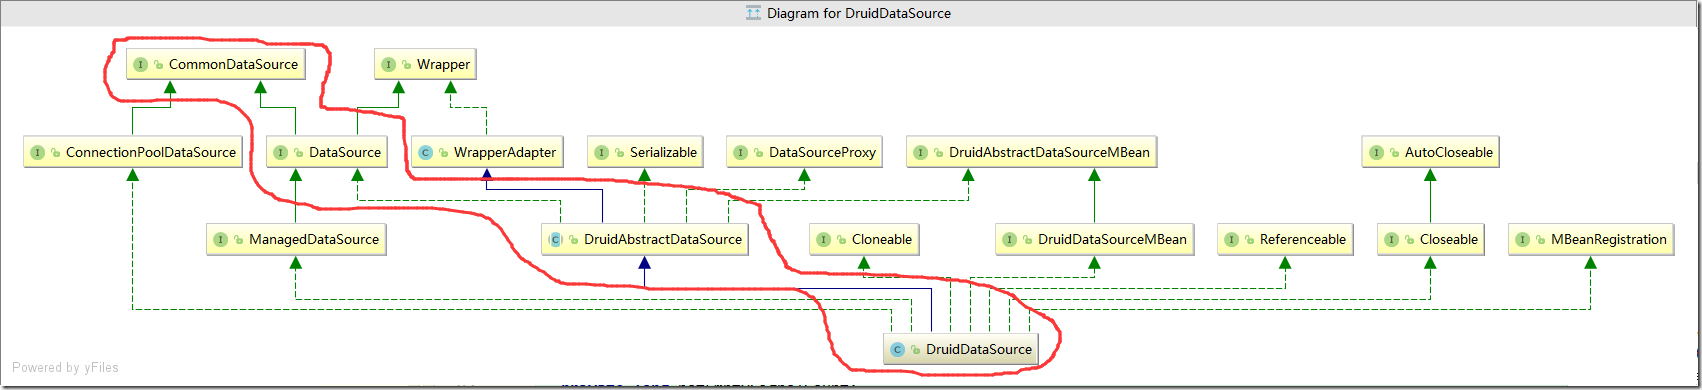Select the DataSourceProxy node
Viewport: 1702px width, 390px height.
coord(804,152)
